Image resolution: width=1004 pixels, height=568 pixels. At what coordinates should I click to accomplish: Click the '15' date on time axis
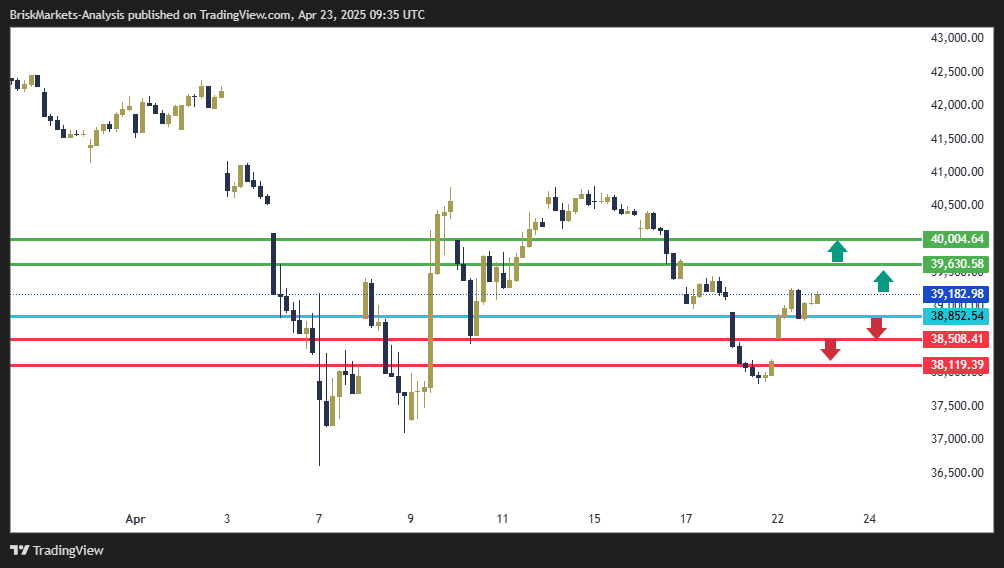[594, 519]
